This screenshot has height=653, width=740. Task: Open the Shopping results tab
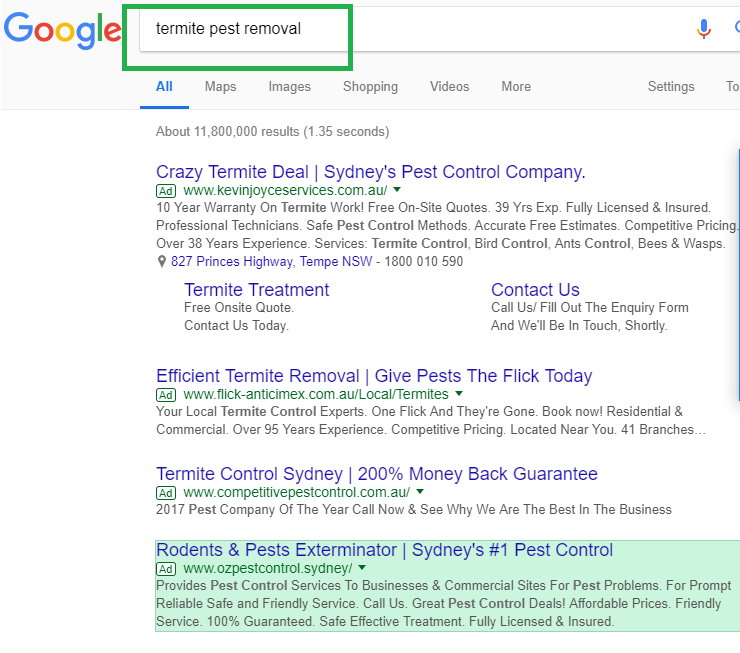[x=370, y=87]
